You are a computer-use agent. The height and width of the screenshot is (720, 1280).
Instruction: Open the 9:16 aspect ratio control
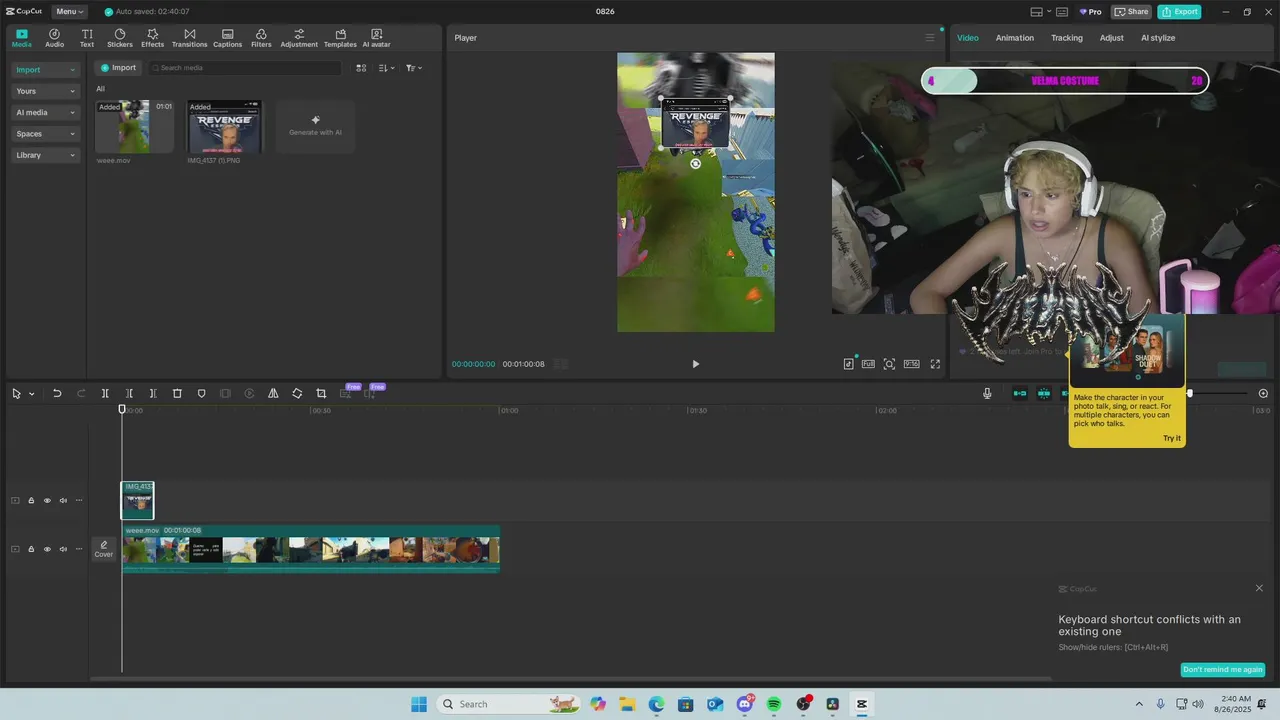tap(911, 364)
